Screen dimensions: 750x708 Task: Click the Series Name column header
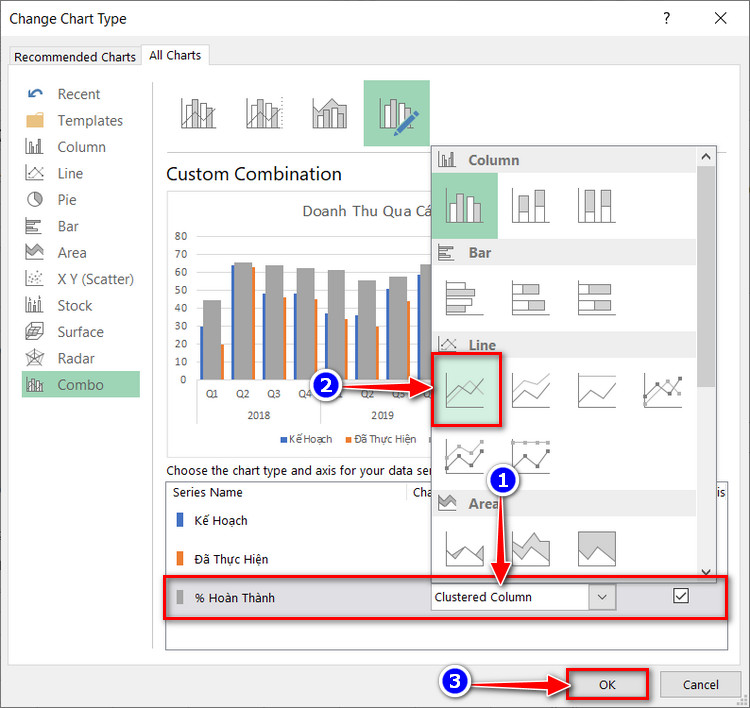coord(208,492)
